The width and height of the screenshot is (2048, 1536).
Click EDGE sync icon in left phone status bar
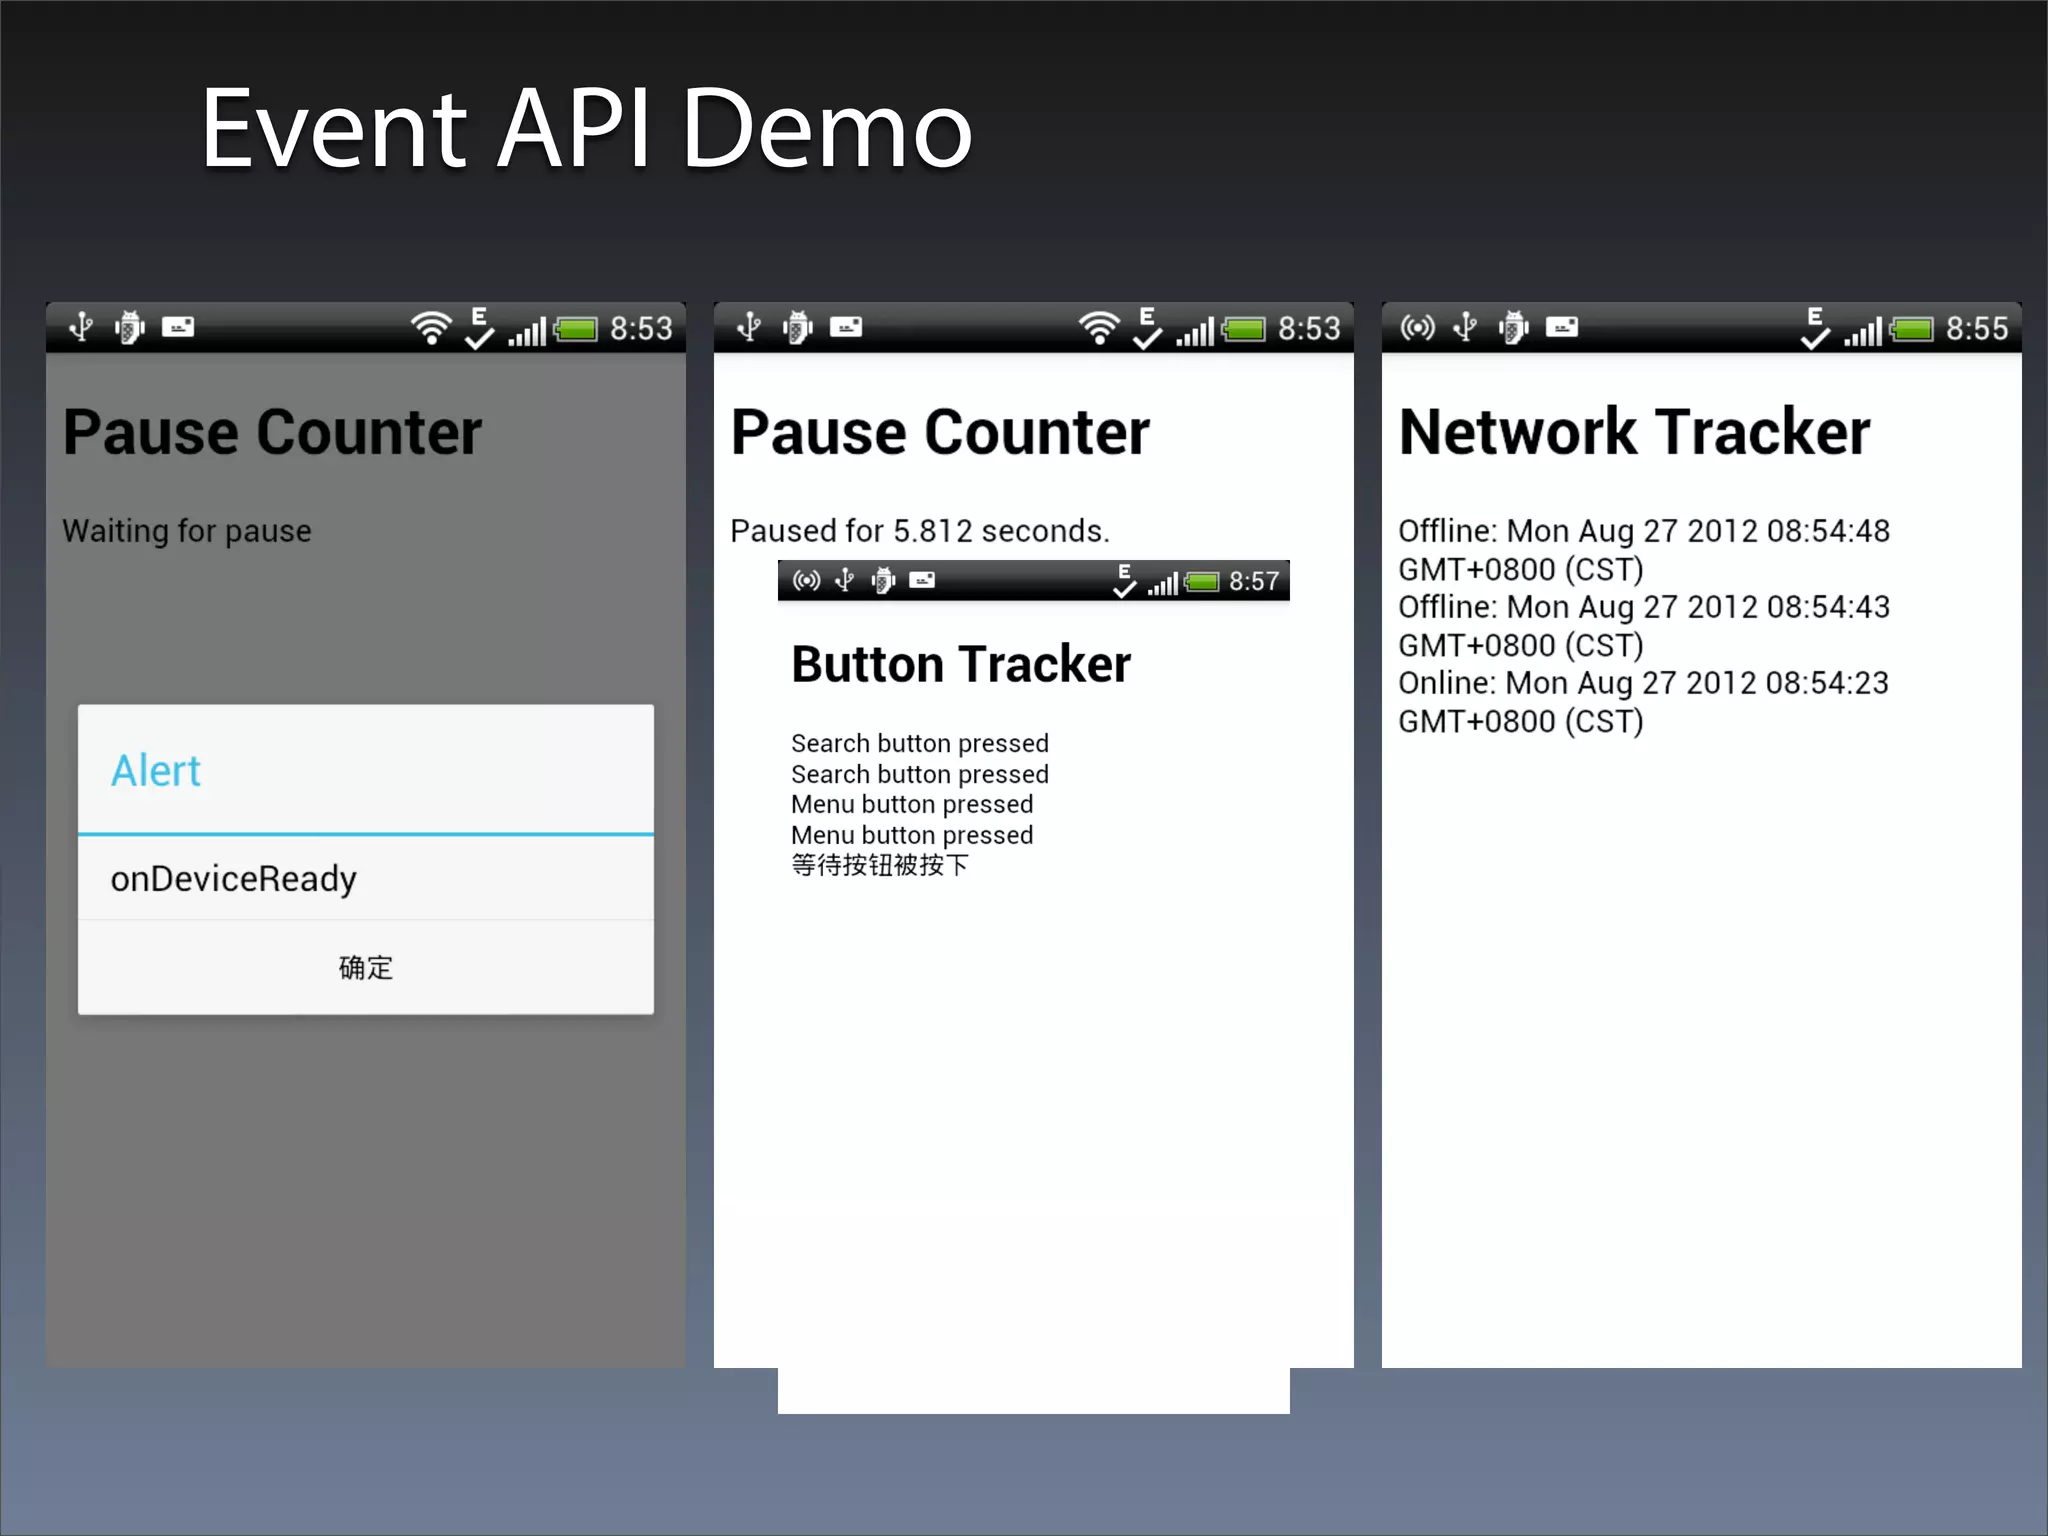coord(480,328)
